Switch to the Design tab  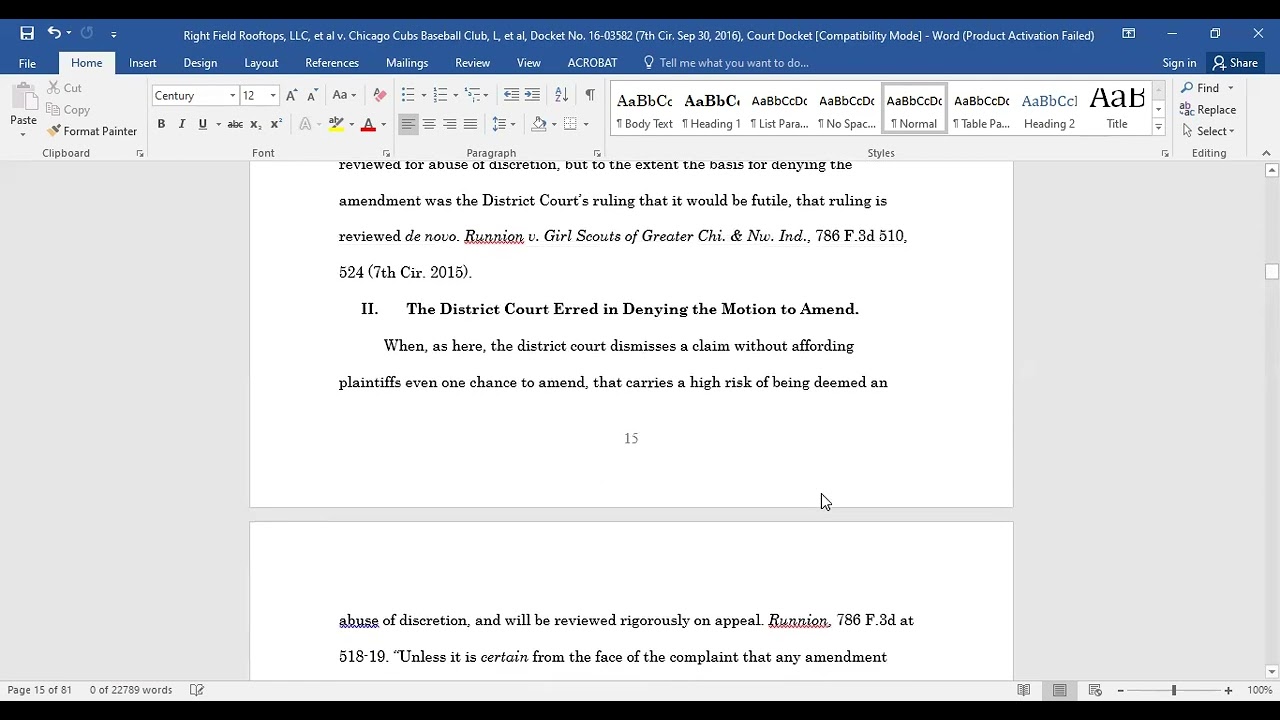tap(200, 63)
